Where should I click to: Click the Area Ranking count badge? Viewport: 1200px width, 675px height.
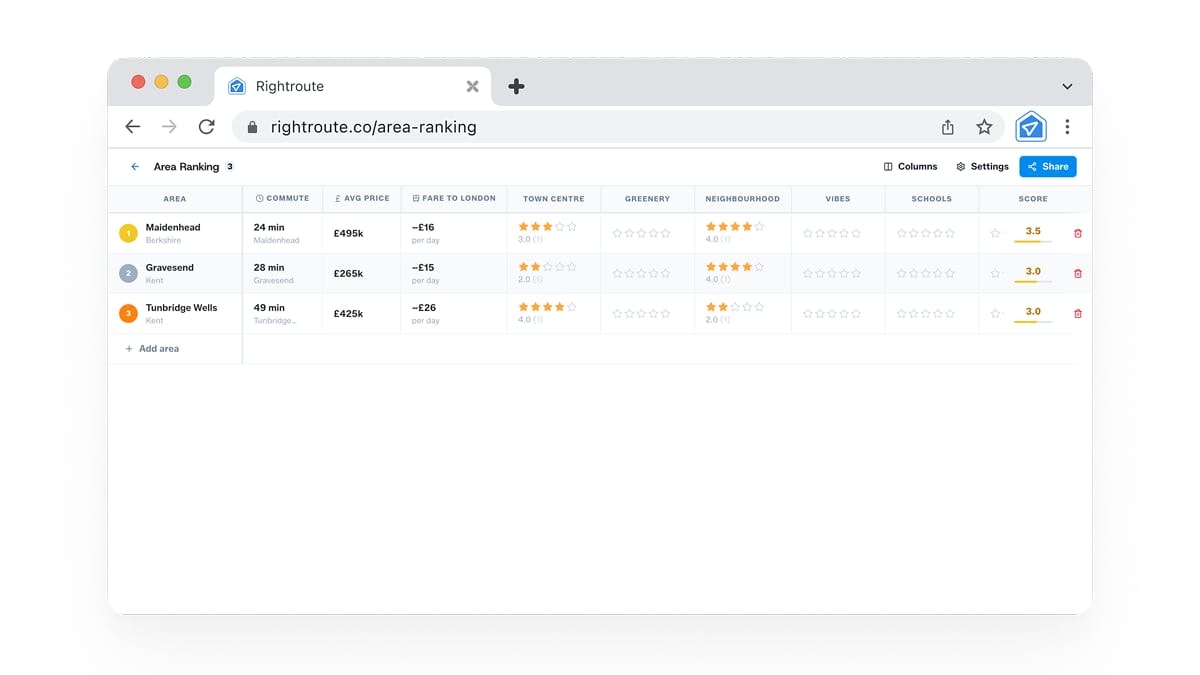[x=230, y=167]
